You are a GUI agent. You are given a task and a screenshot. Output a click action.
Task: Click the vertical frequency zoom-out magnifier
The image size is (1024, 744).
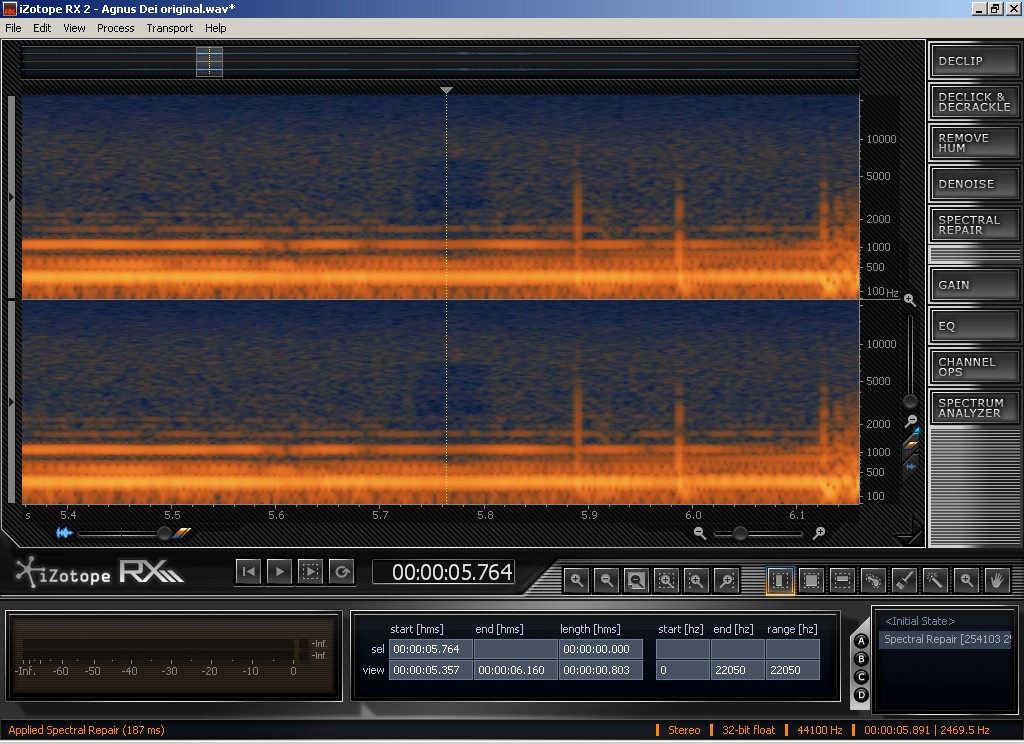tap(910, 421)
